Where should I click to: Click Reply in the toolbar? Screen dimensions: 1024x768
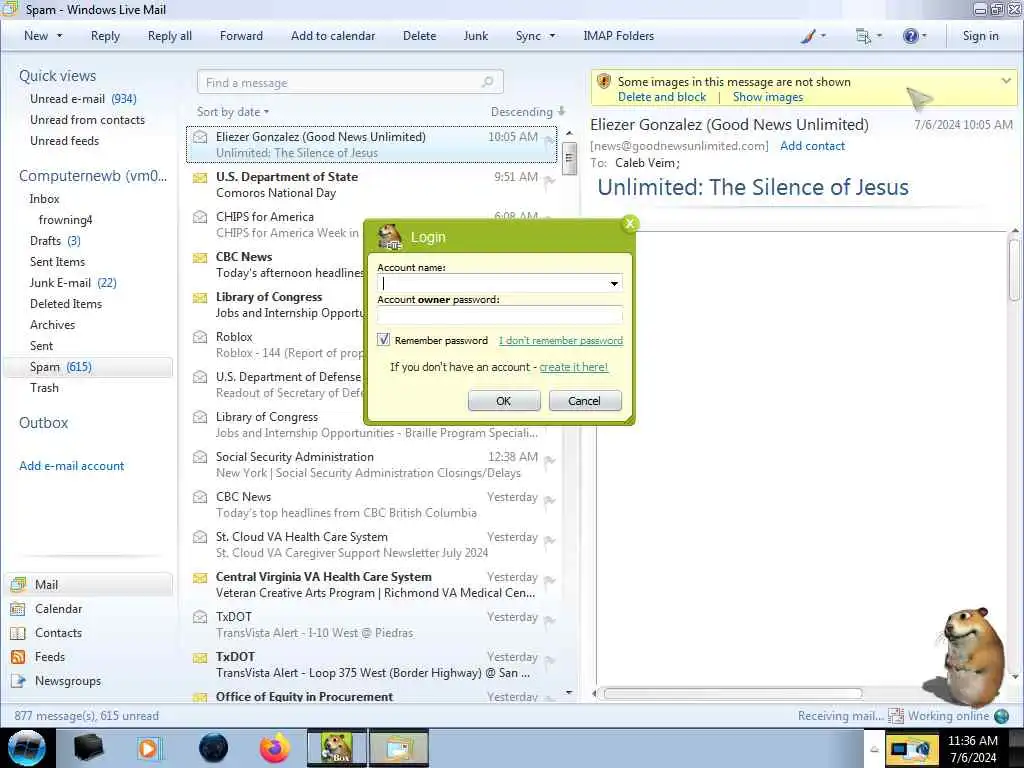(x=105, y=36)
